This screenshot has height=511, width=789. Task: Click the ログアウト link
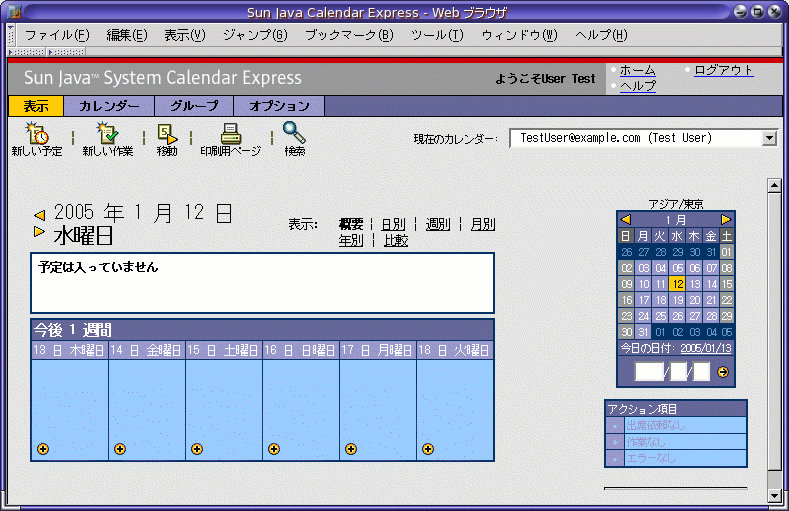click(x=724, y=70)
